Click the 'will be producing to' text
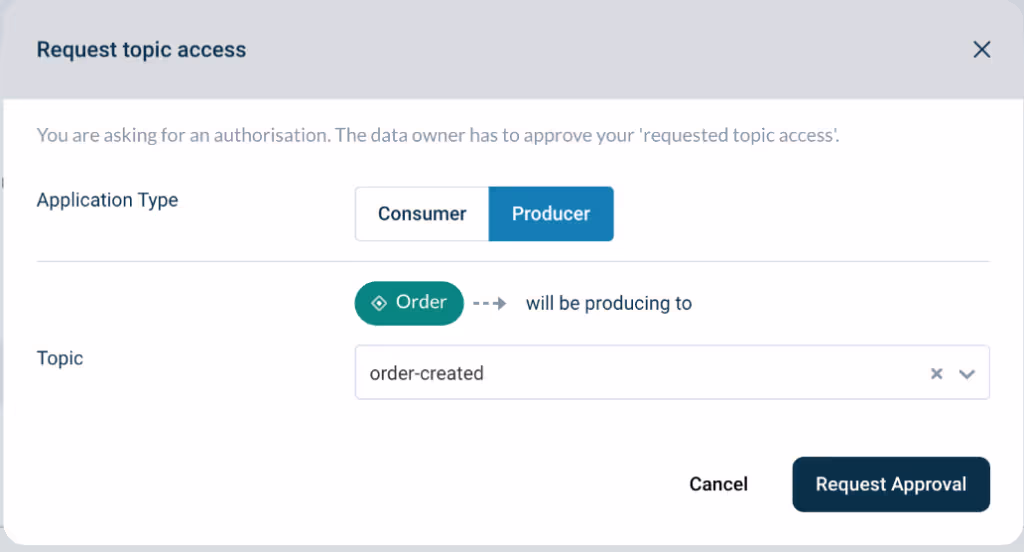Screen dimensions: 1024x552 point(609,303)
